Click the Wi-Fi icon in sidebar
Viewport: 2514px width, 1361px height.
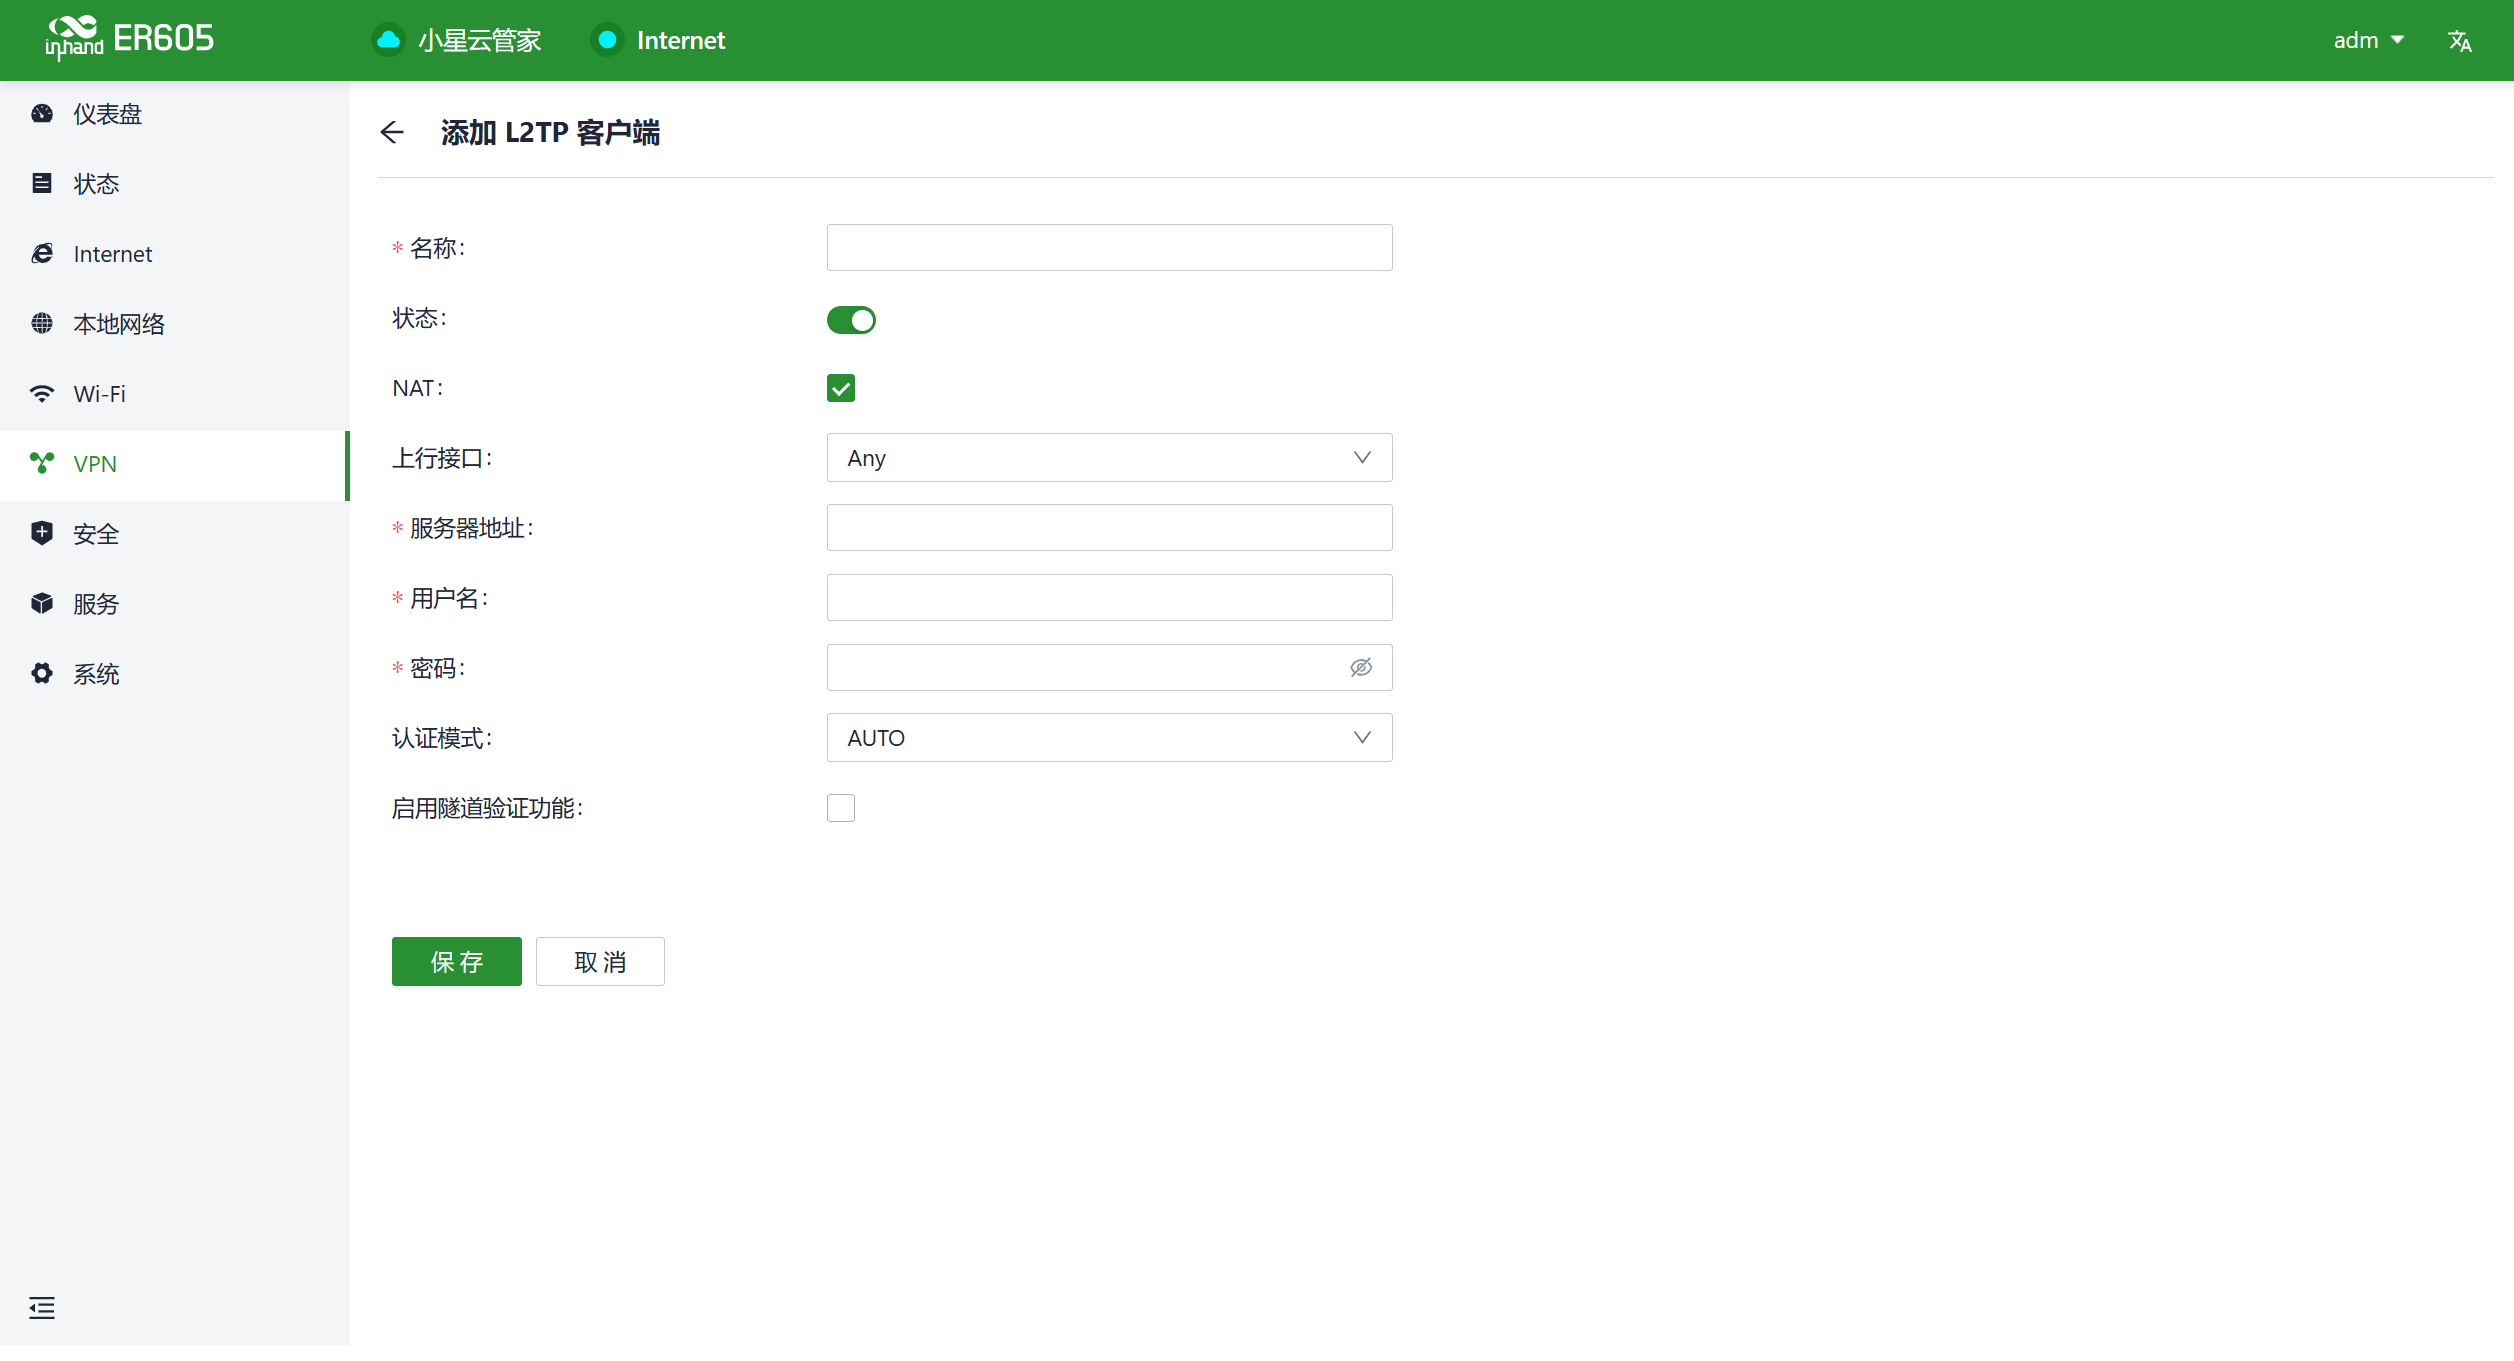[42, 394]
